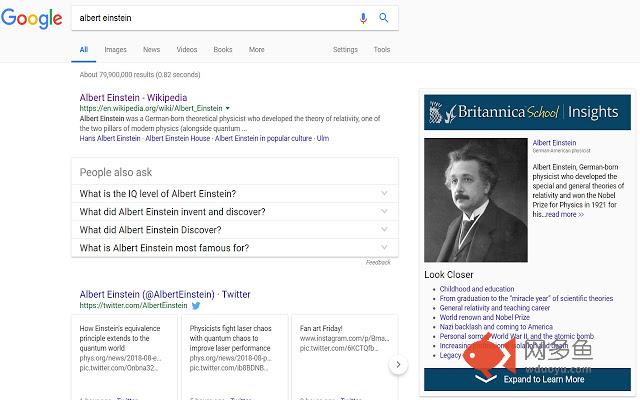640x400 pixels.
Task: Click the Google logo
Action: (x=31, y=18)
